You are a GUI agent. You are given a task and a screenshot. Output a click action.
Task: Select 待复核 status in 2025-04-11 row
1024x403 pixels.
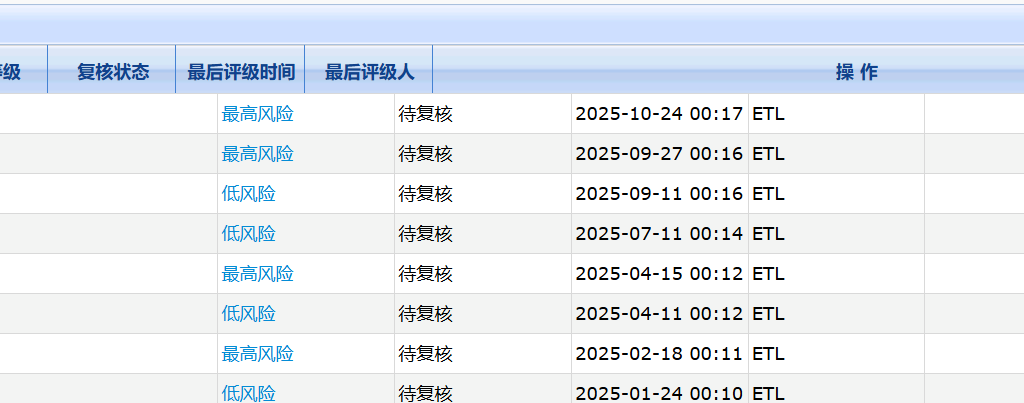coord(425,314)
